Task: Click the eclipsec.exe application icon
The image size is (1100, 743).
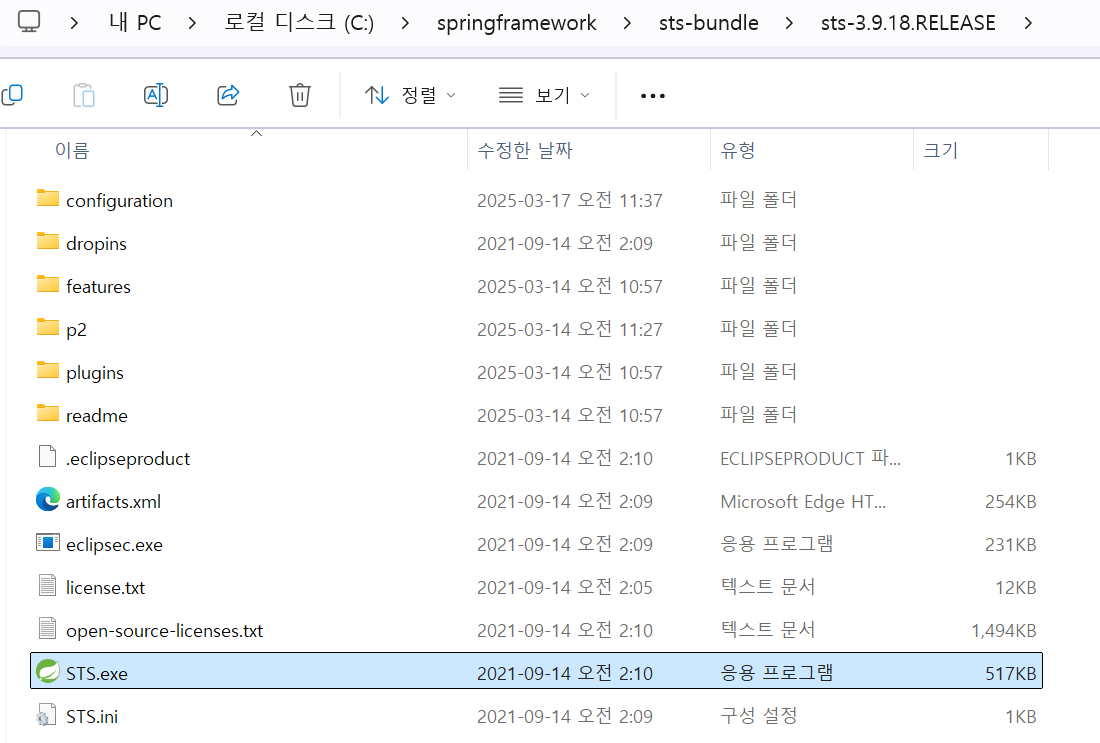Action: pyautogui.click(x=48, y=542)
